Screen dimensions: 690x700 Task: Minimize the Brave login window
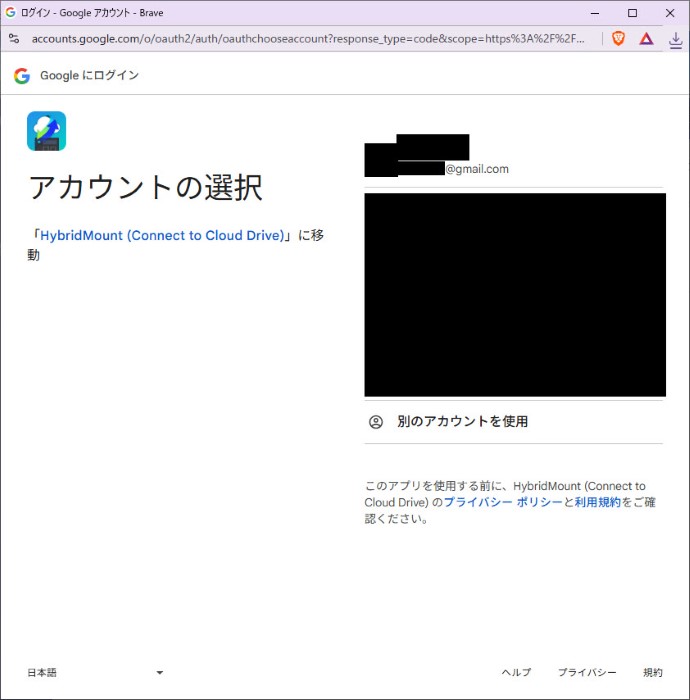597,13
